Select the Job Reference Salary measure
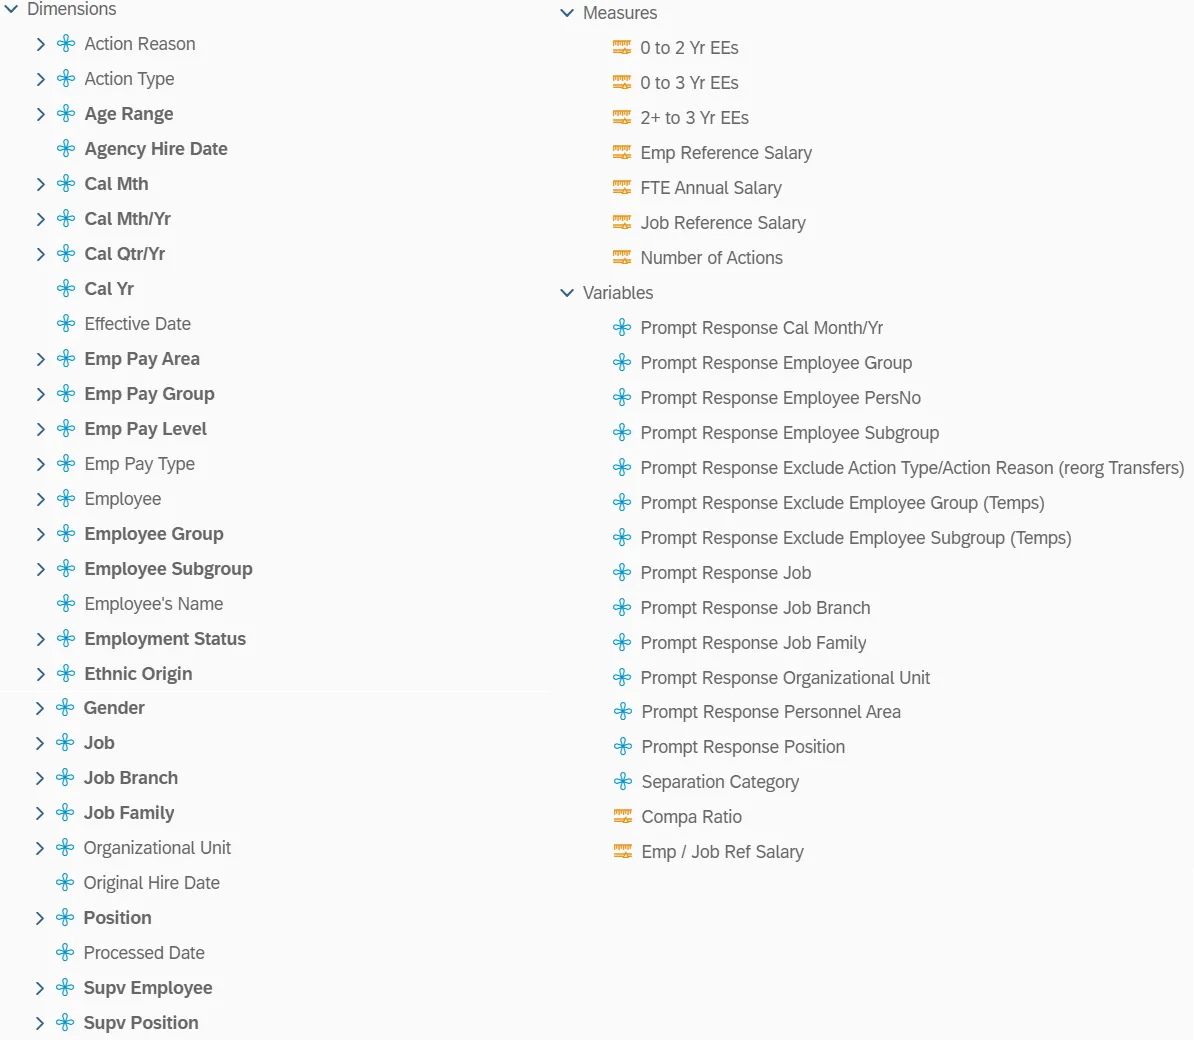The image size is (1194, 1040). tap(722, 223)
